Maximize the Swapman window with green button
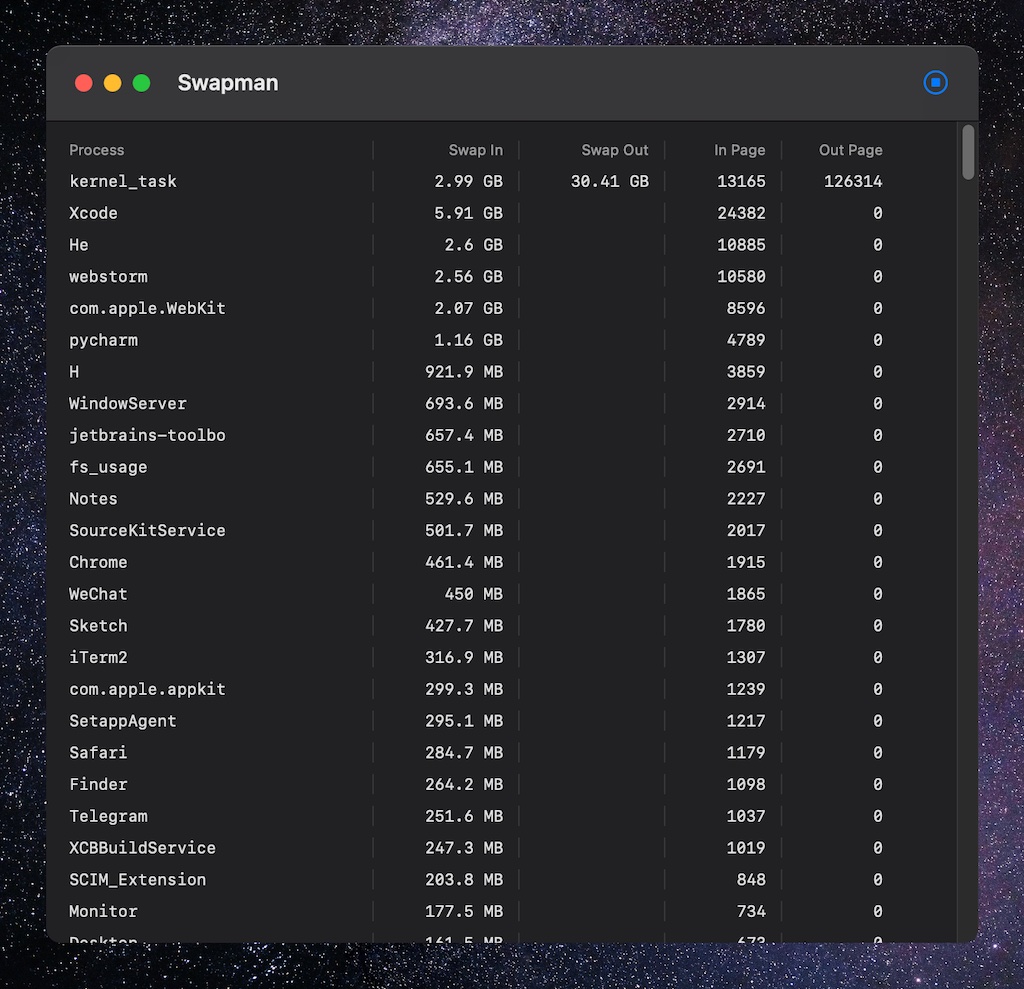The width and height of the screenshot is (1024, 989). coord(142,83)
